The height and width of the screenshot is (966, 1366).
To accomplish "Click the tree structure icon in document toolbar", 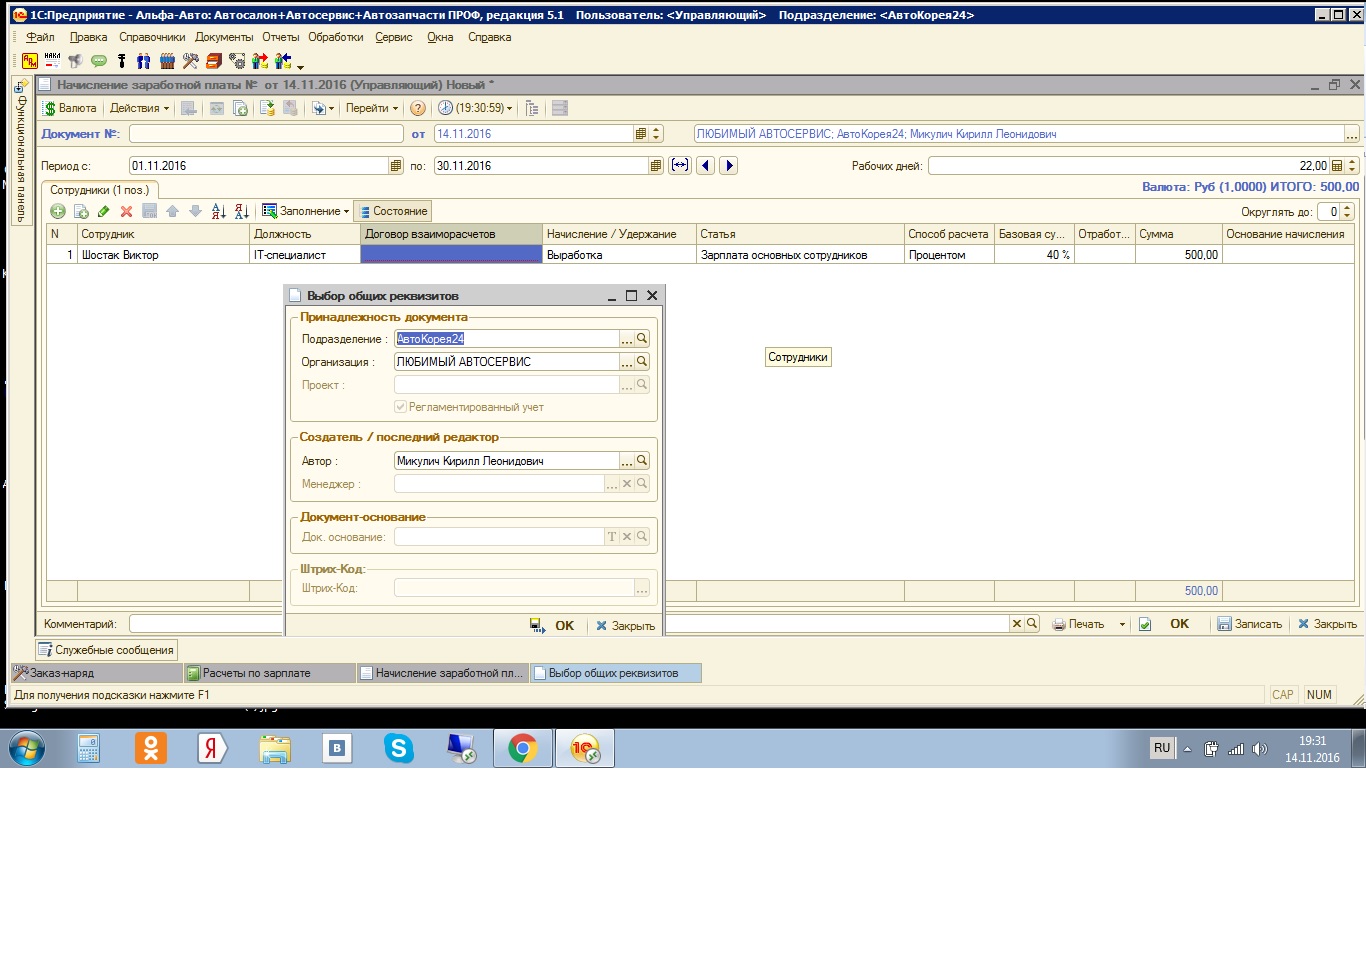I will coord(532,108).
